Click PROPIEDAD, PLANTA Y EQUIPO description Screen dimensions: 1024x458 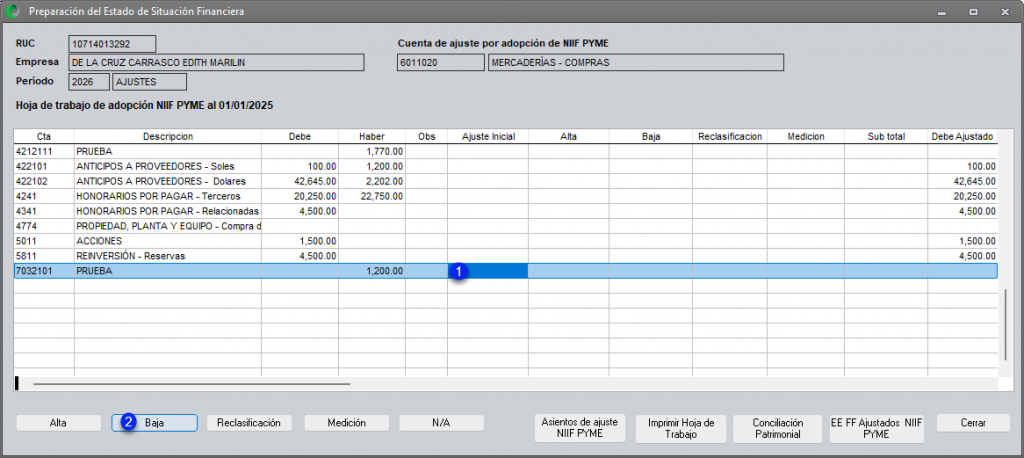[168, 226]
